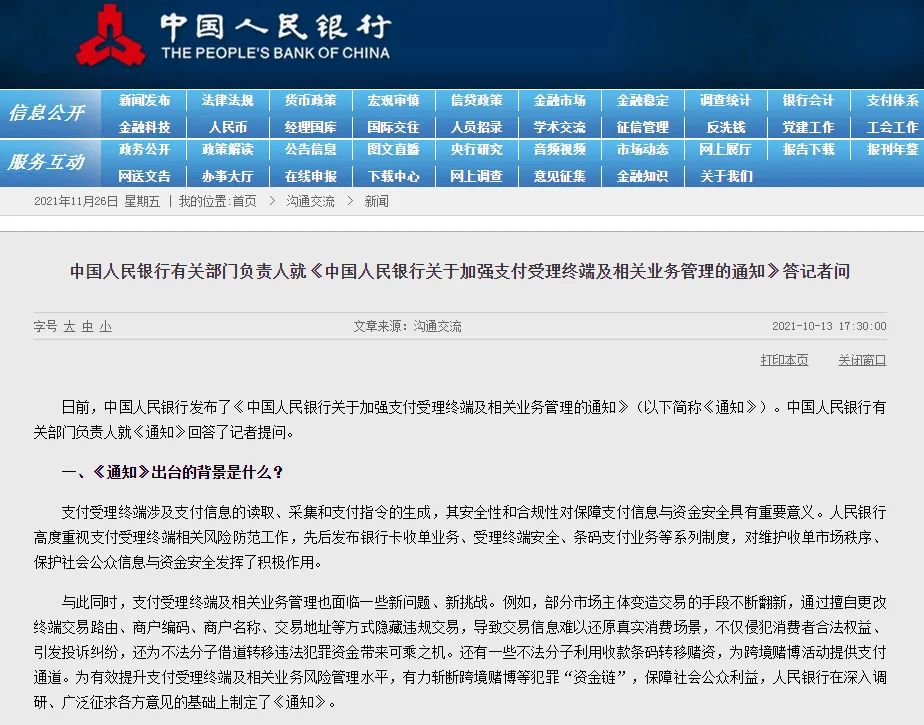Image resolution: width=924 pixels, height=725 pixels.
Task: Go to 宏观审慎 section
Action: [x=394, y=101]
